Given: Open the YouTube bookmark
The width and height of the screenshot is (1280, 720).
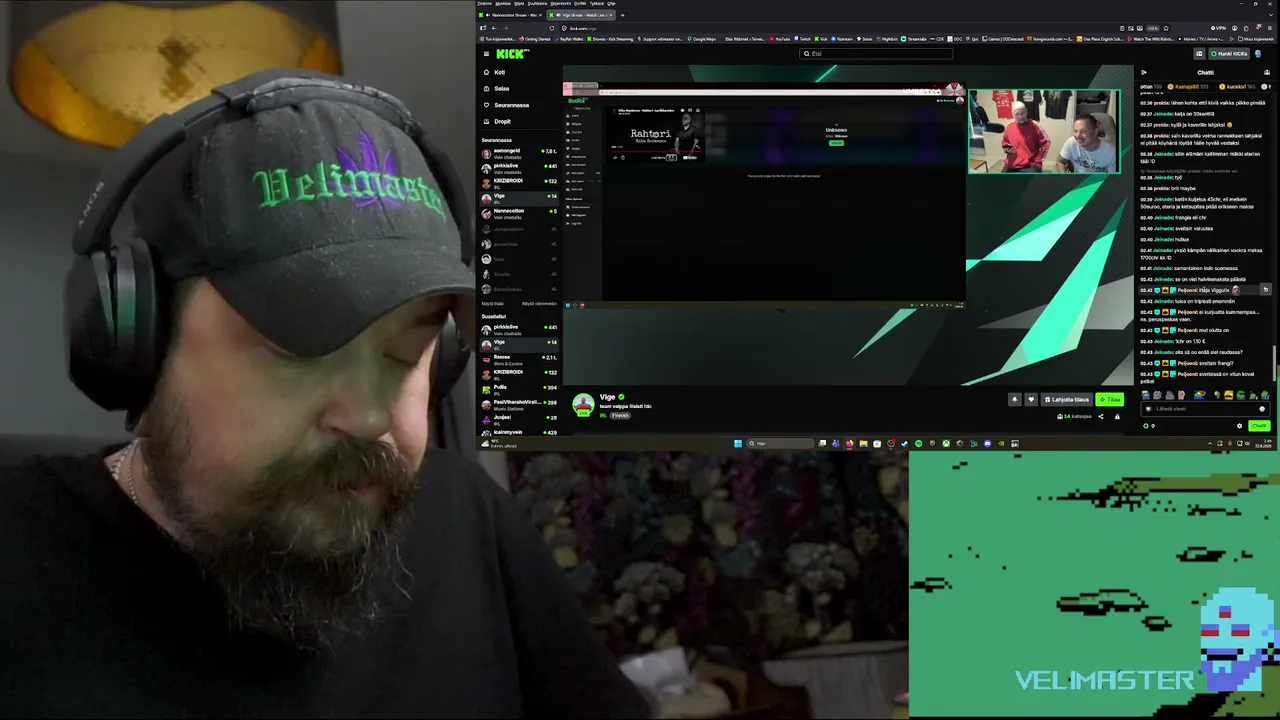Looking at the screenshot, I should click(x=780, y=39).
